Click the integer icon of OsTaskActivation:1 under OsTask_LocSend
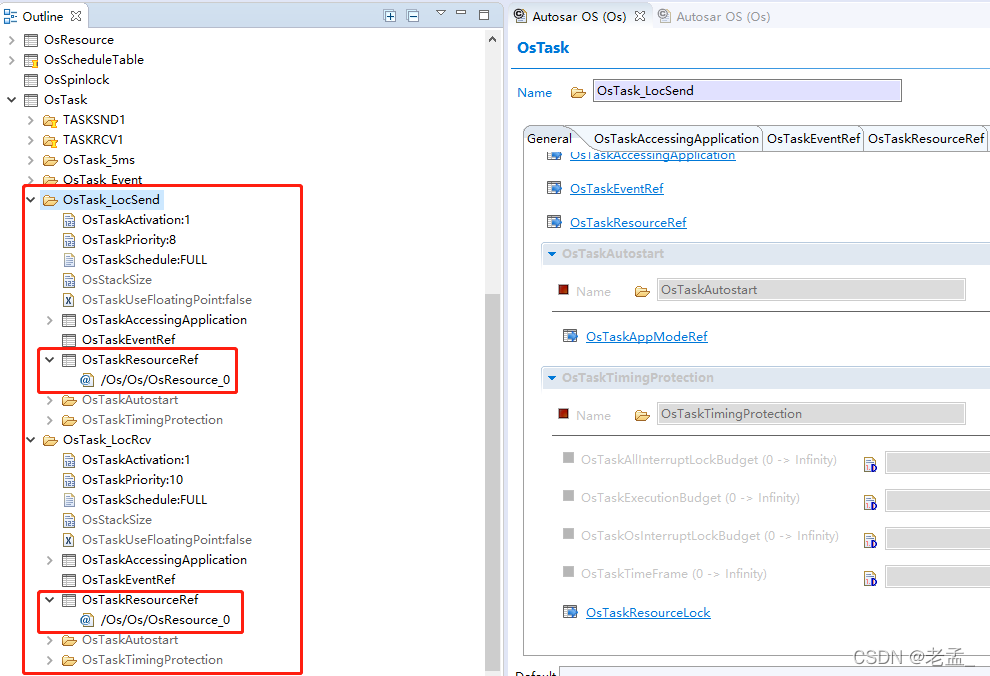The height and width of the screenshot is (676, 990). (69, 220)
